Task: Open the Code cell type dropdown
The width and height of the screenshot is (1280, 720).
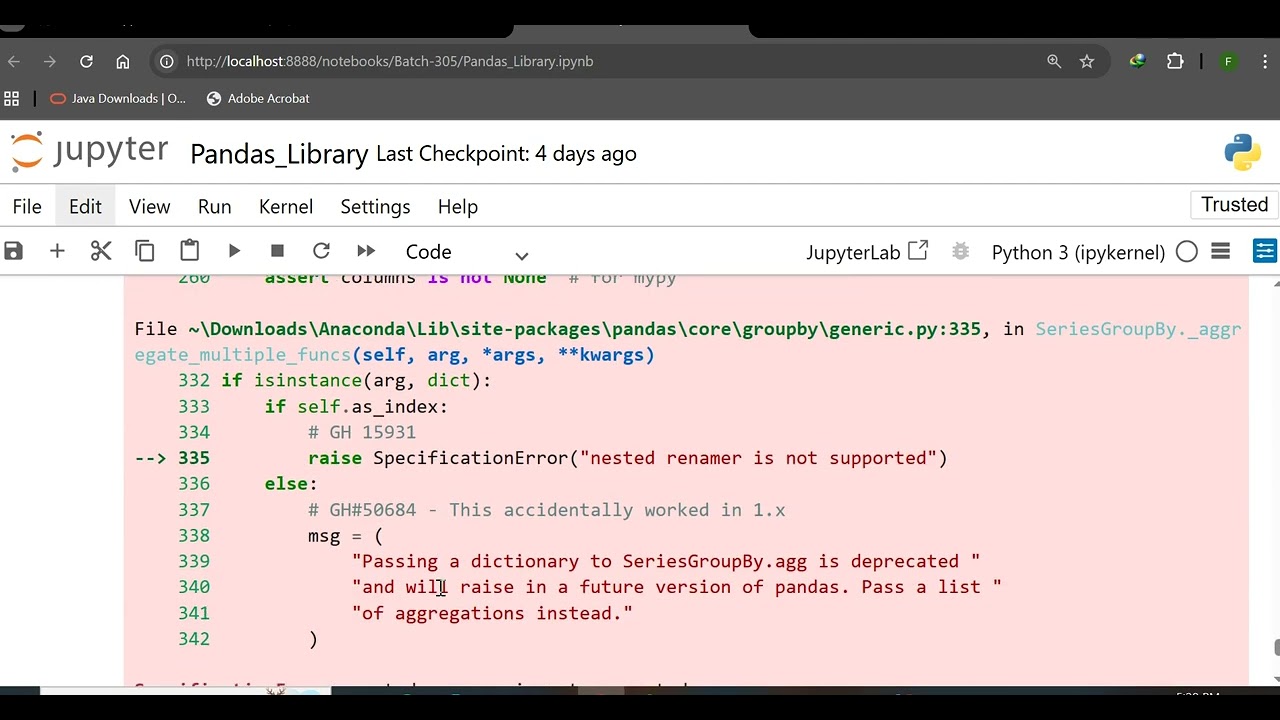Action: (466, 252)
